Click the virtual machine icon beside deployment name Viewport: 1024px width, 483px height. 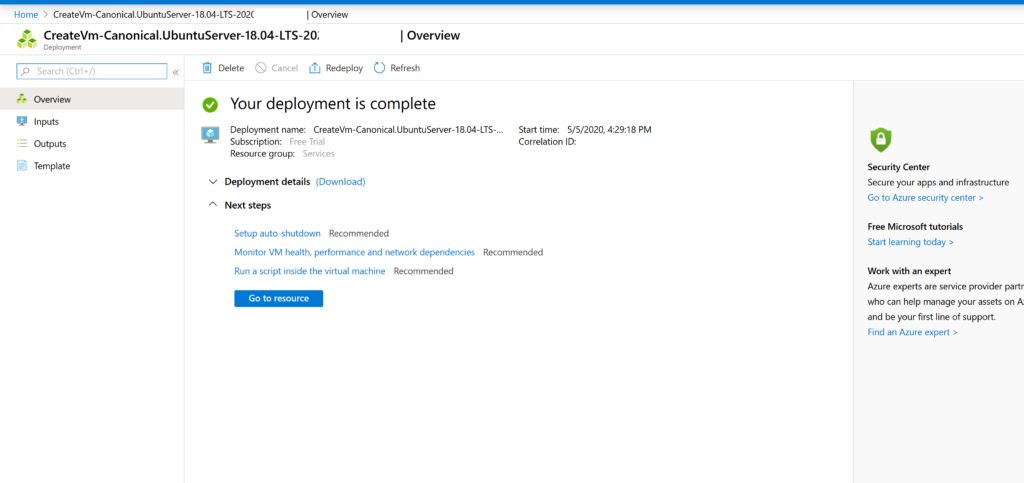pos(211,134)
